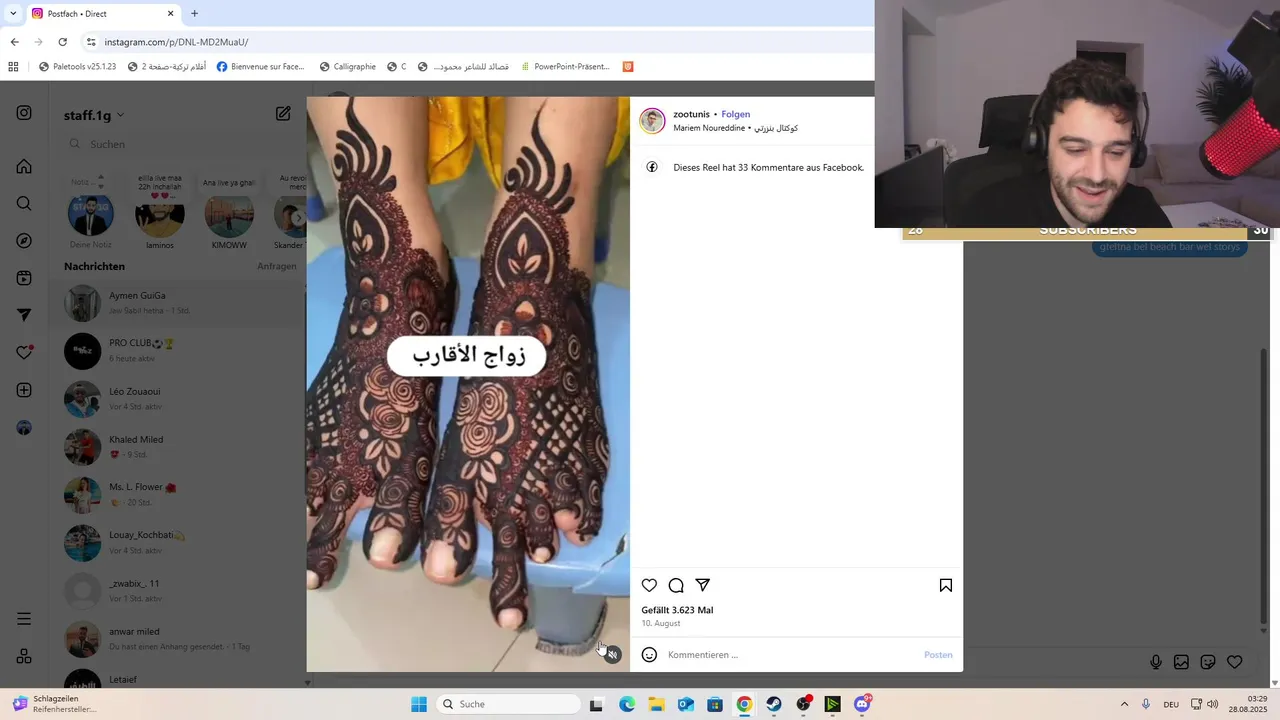
Task: Open the zootunis username link
Action: point(691,114)
